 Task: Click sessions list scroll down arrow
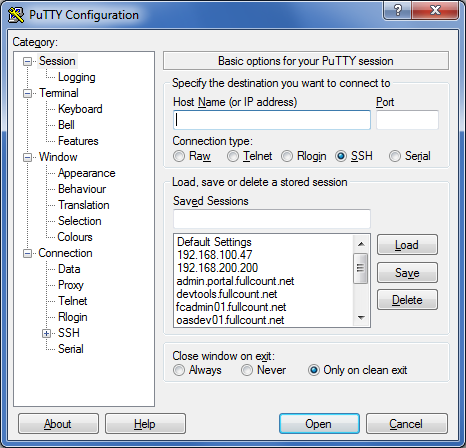tap(361, 317)
